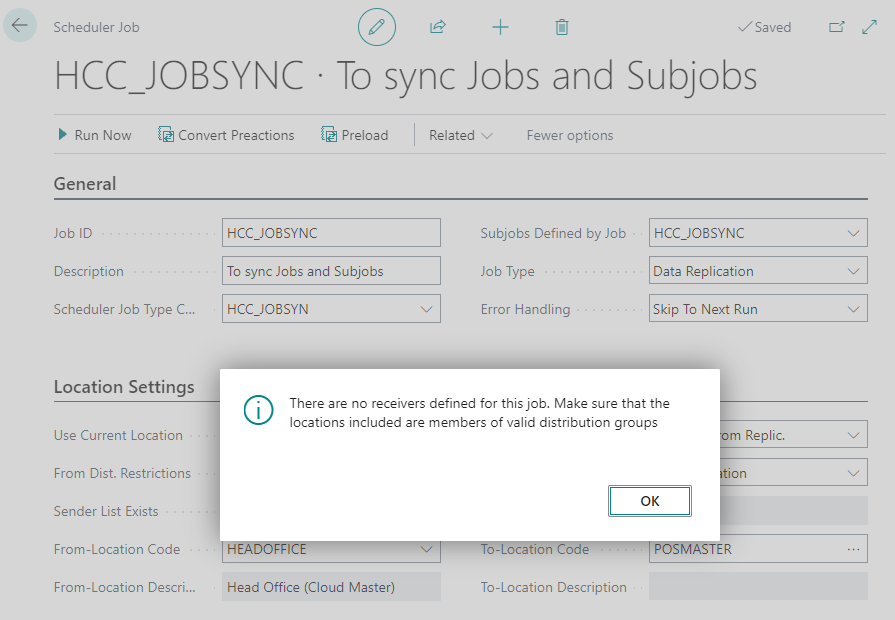Image resolution: width=895 pixels, height=620 pixels.
Task: Open page in new window icon
Action: coord(837,27)
